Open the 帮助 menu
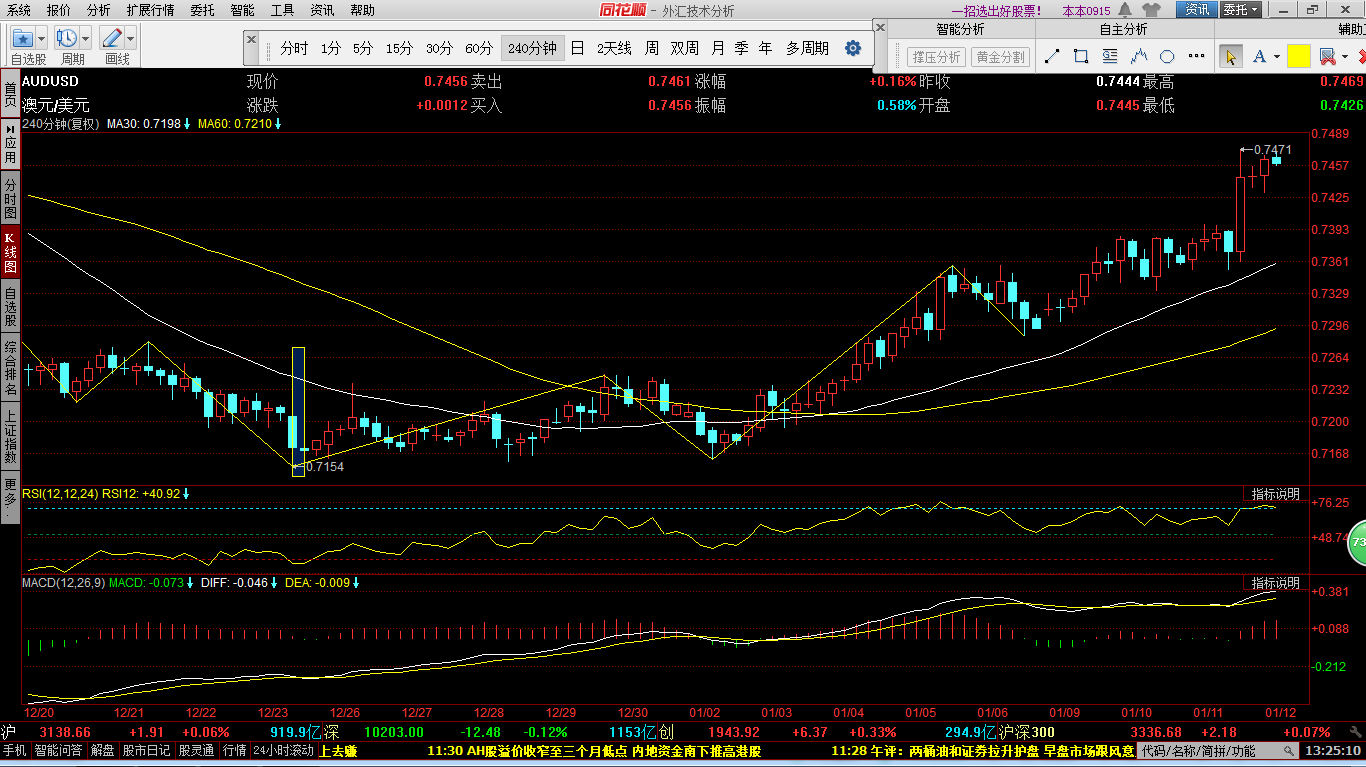 pos(362,10)
